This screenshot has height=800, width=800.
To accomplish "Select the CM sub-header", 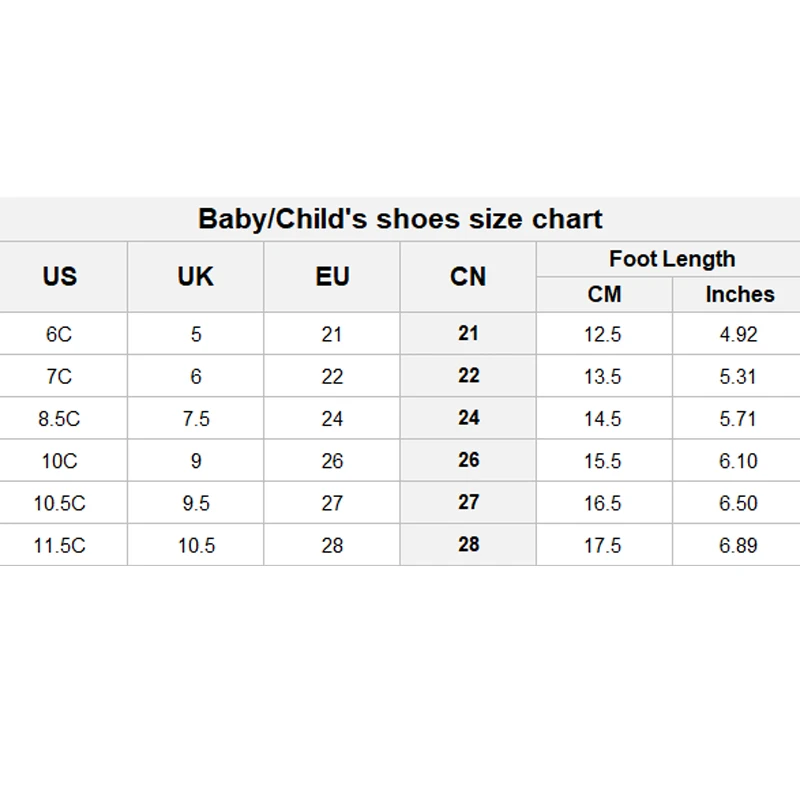I will pos(604,294).
